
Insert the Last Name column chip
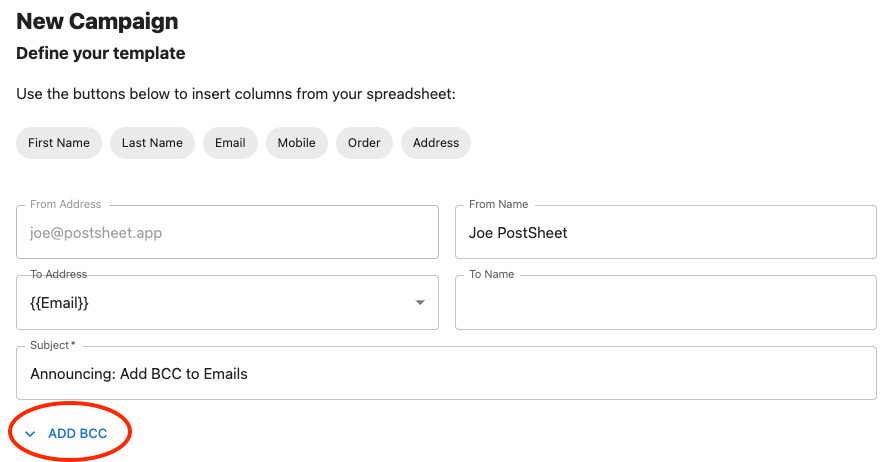pyautogui.click(x=152, y=143)
